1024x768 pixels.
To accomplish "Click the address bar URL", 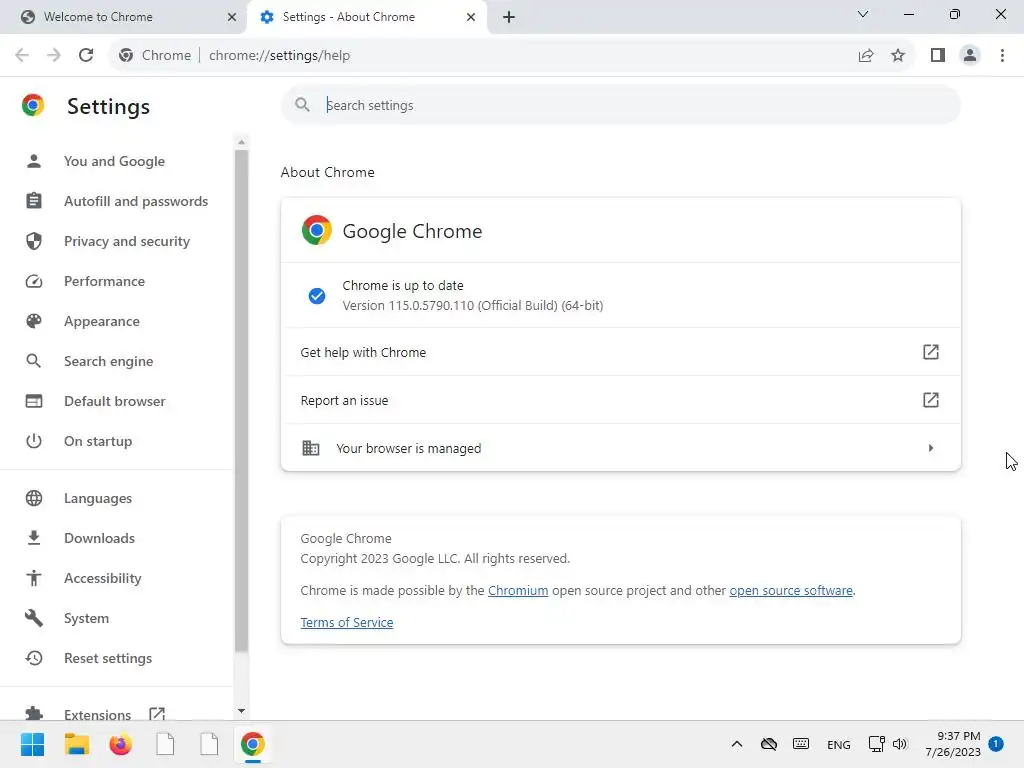I will click(x=280, y=56).
